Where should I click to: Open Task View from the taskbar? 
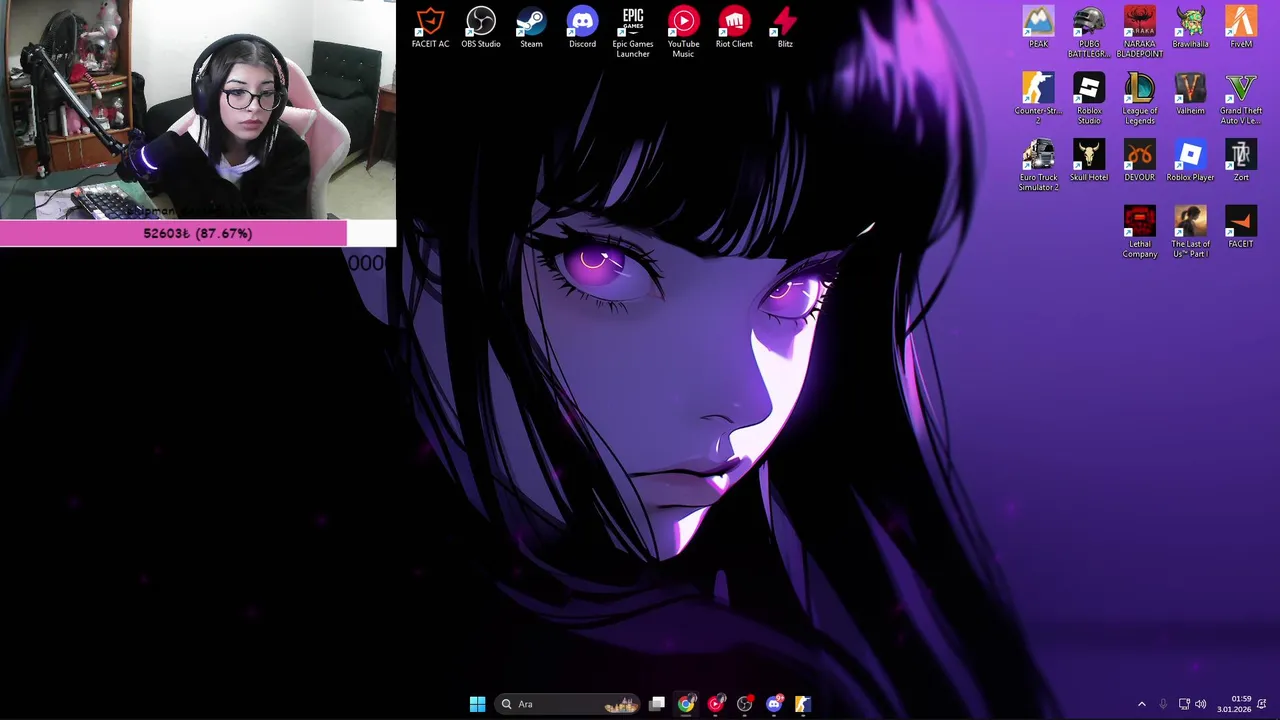point(657,704)
